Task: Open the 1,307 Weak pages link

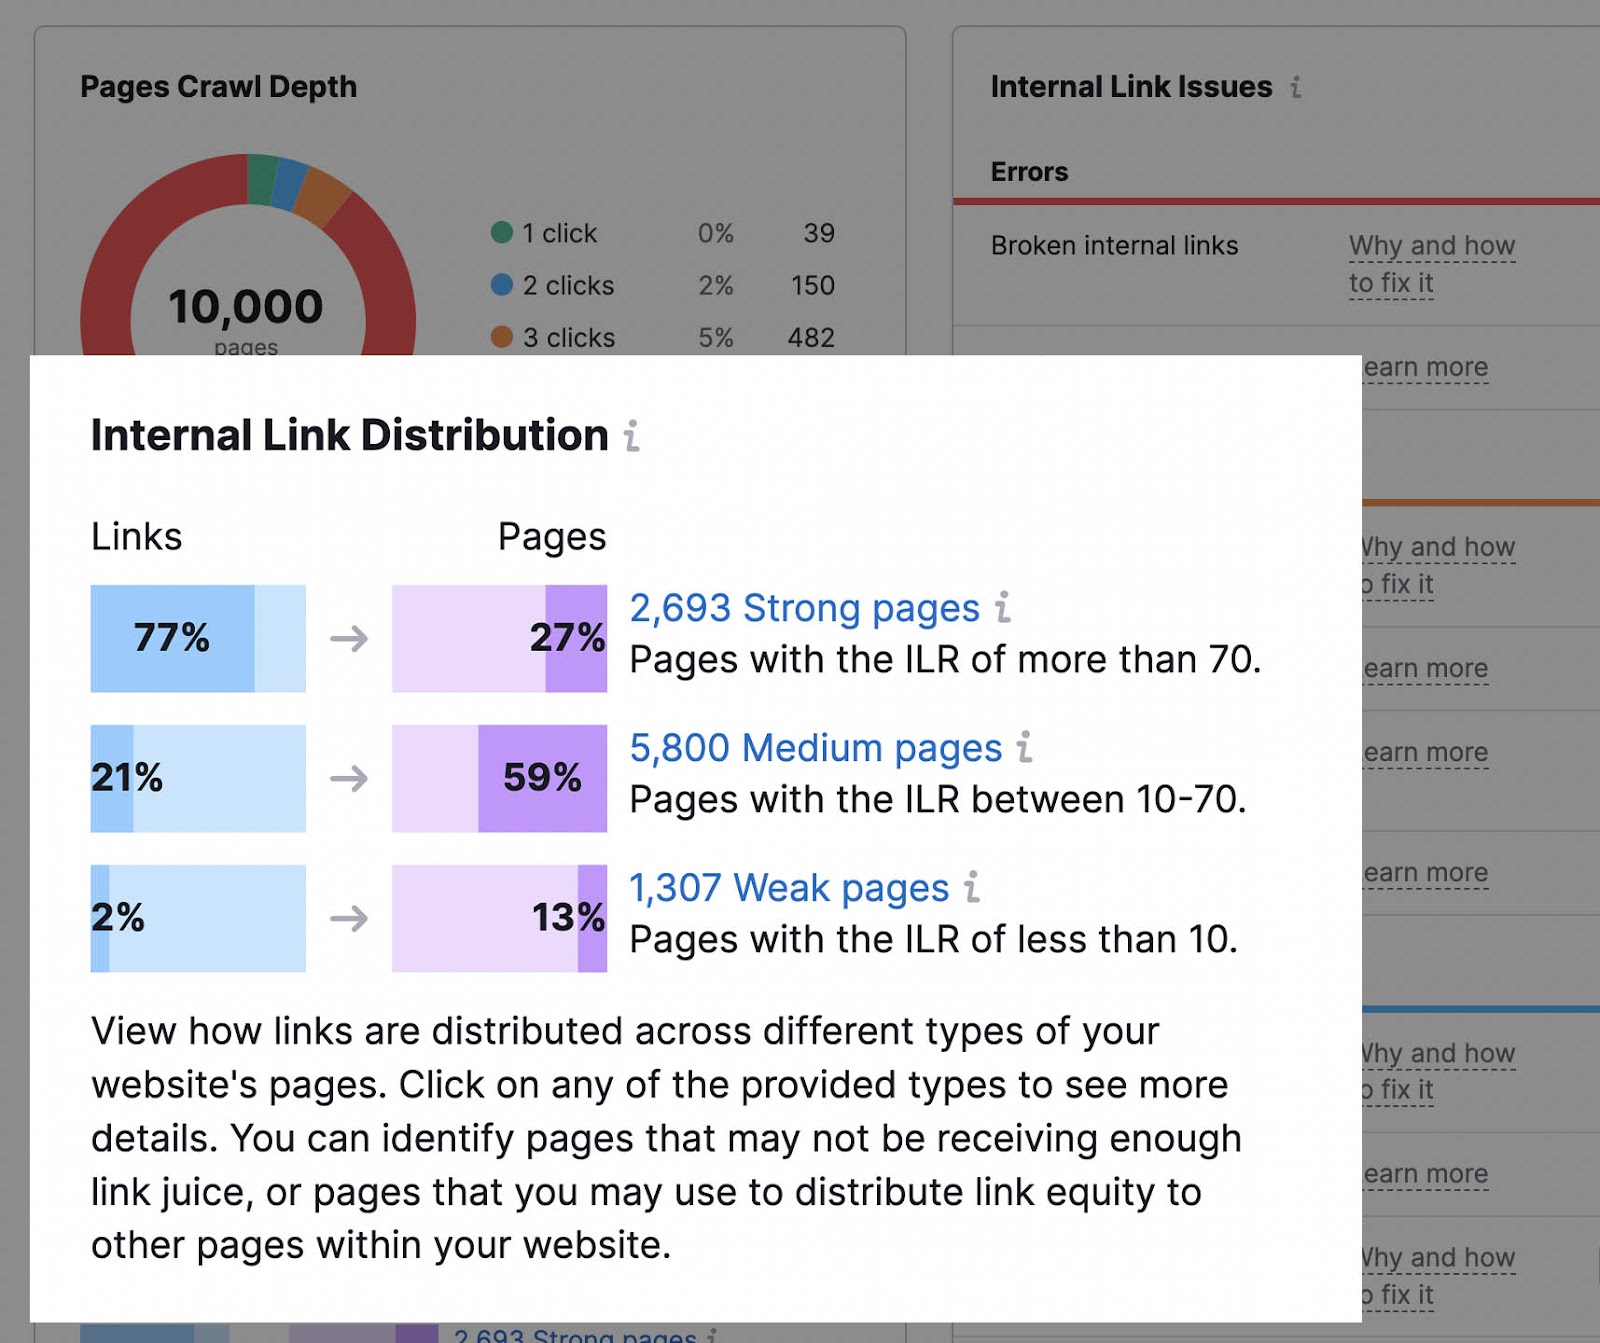Action: (x=788, y=888)
